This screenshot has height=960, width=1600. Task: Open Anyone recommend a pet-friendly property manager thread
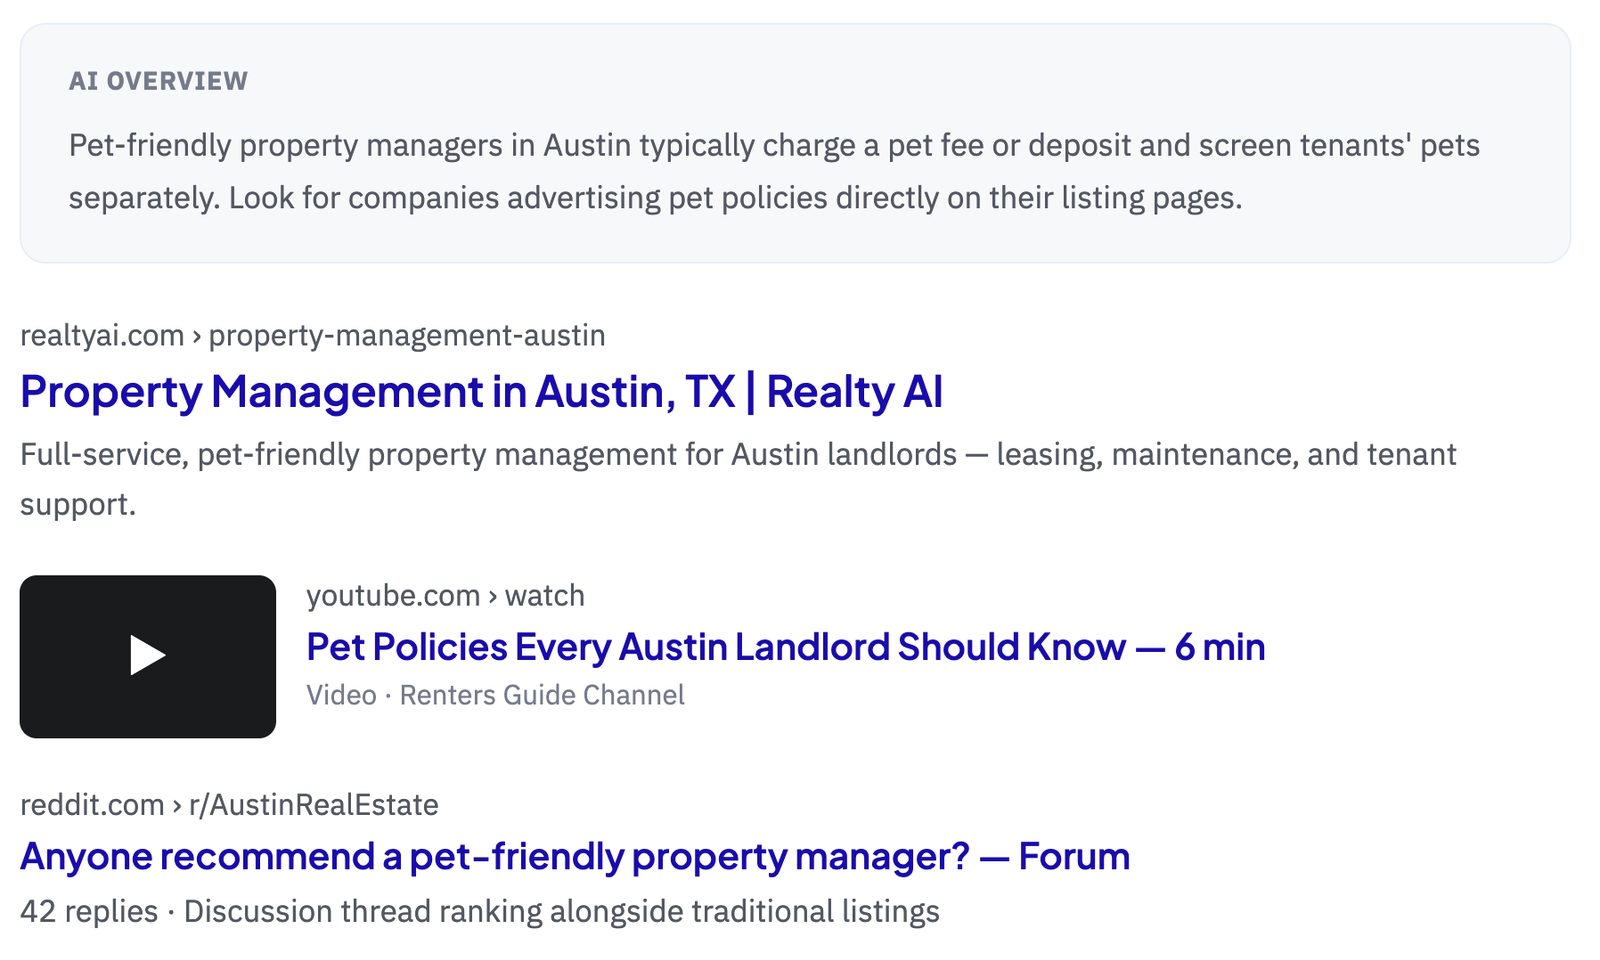(x=575, y=857)
